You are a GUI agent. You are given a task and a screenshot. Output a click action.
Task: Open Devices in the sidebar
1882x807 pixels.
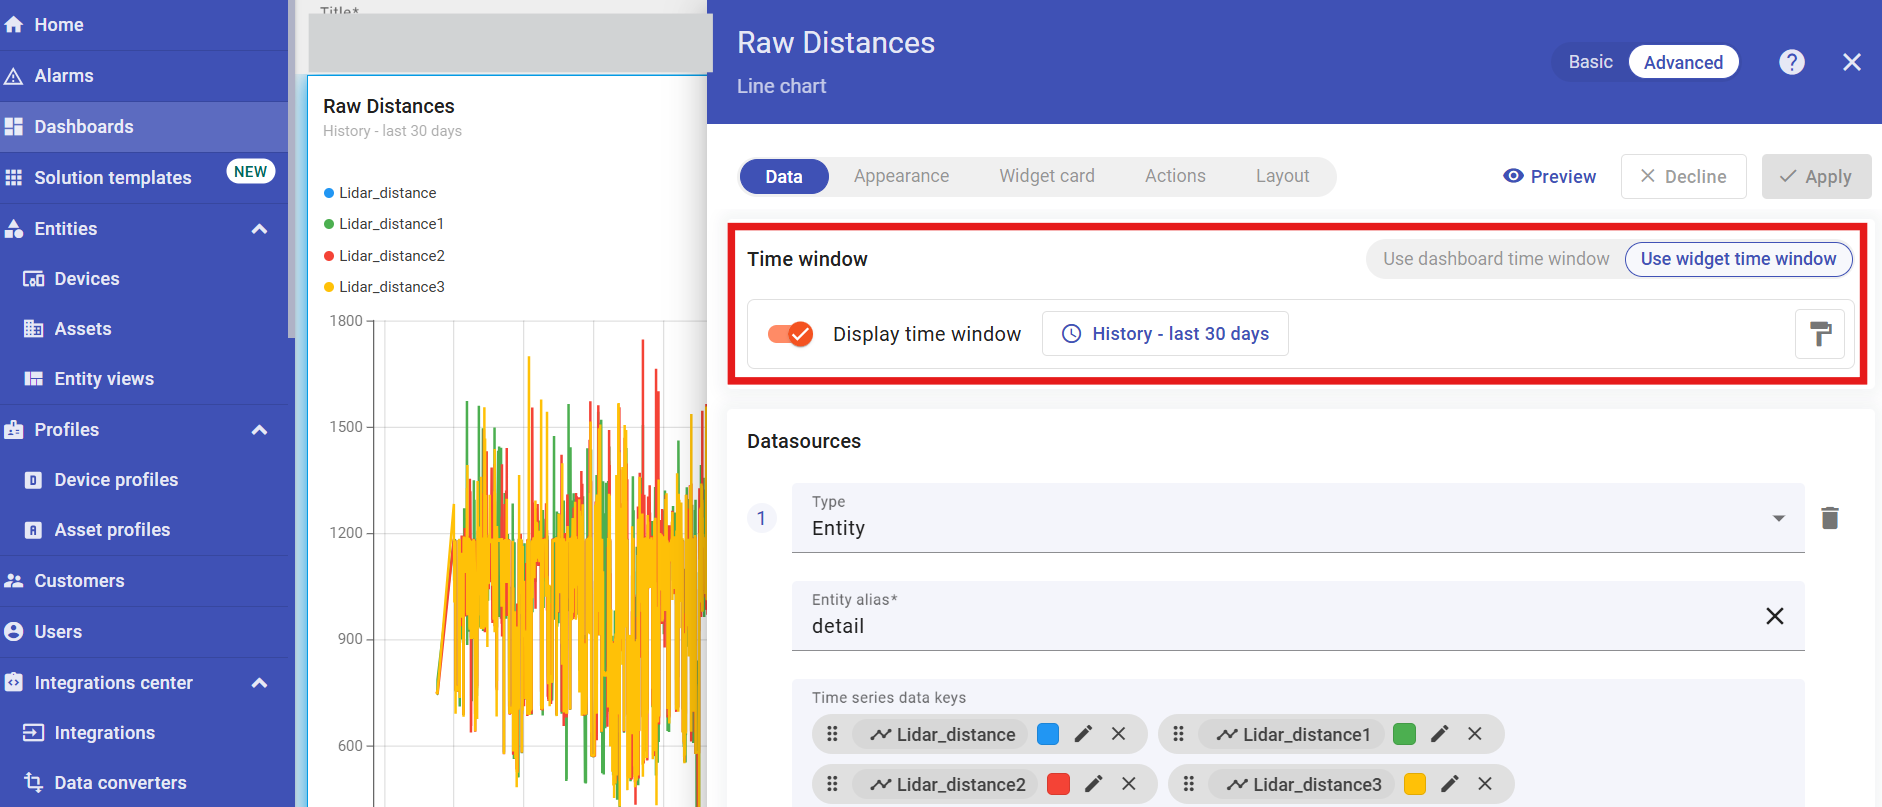coord(87,279)
